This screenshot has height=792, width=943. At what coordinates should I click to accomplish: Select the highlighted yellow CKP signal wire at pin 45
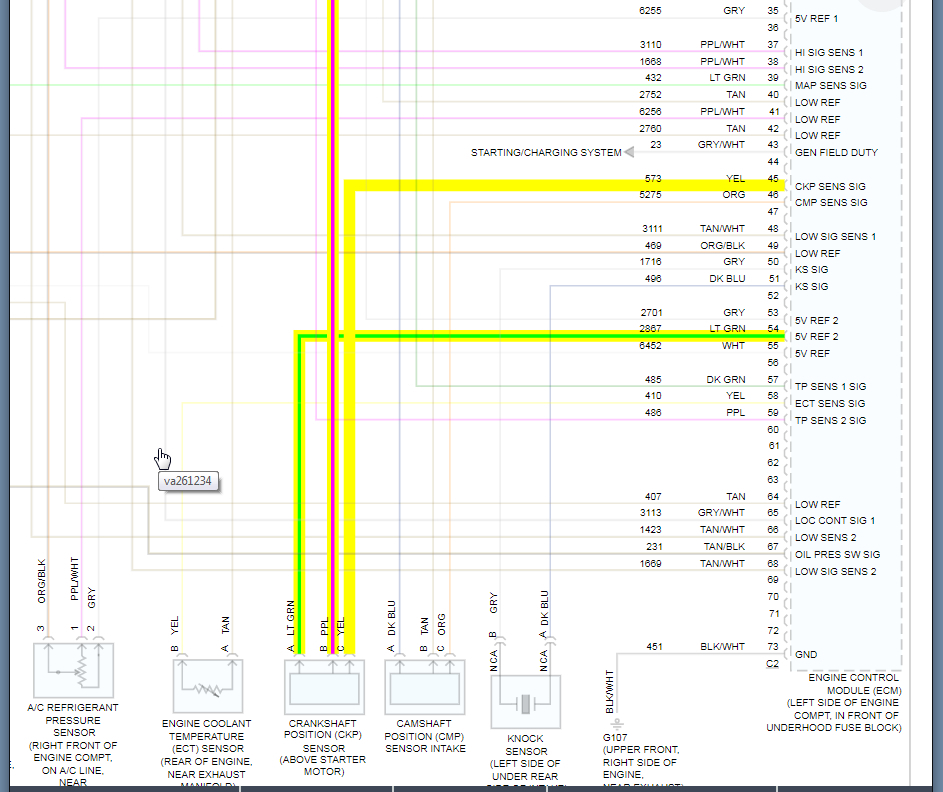pos(565,186)
